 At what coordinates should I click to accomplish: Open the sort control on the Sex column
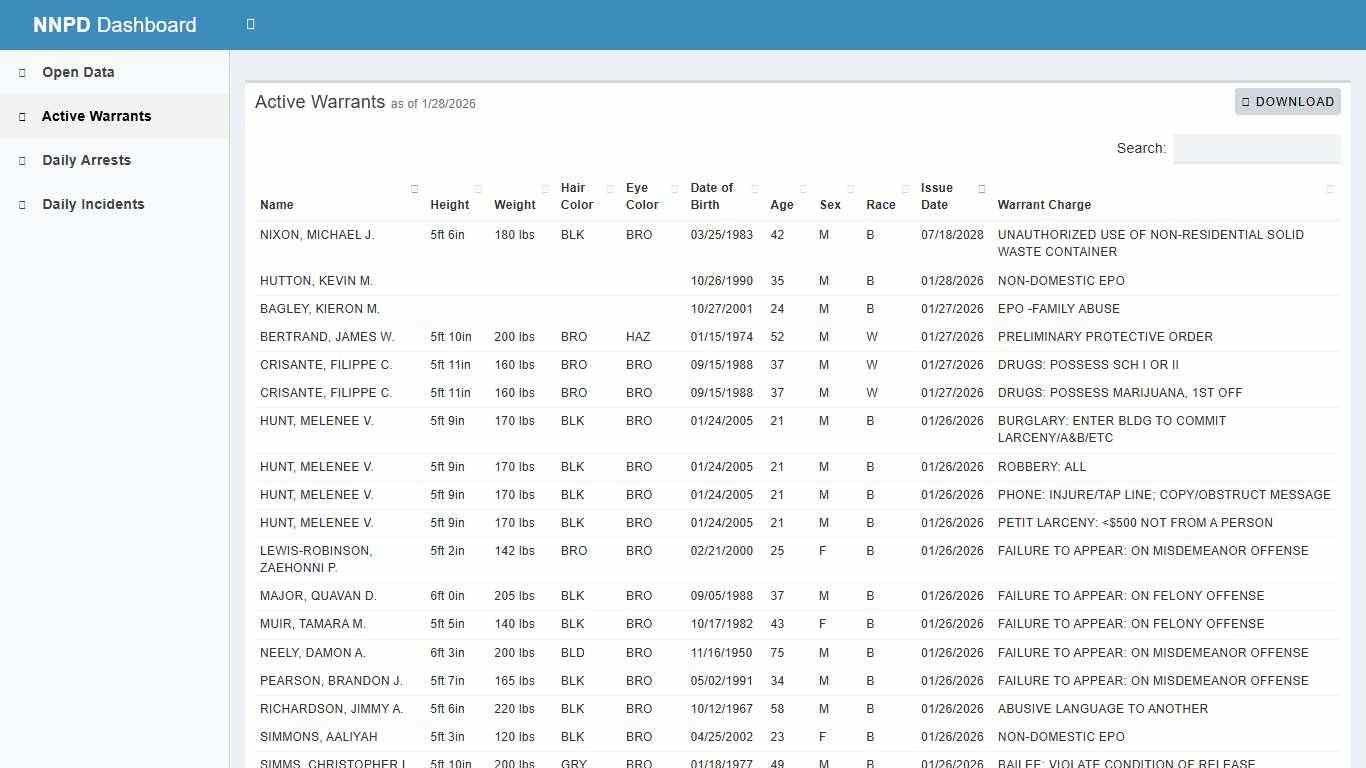[x=849, y=189]
